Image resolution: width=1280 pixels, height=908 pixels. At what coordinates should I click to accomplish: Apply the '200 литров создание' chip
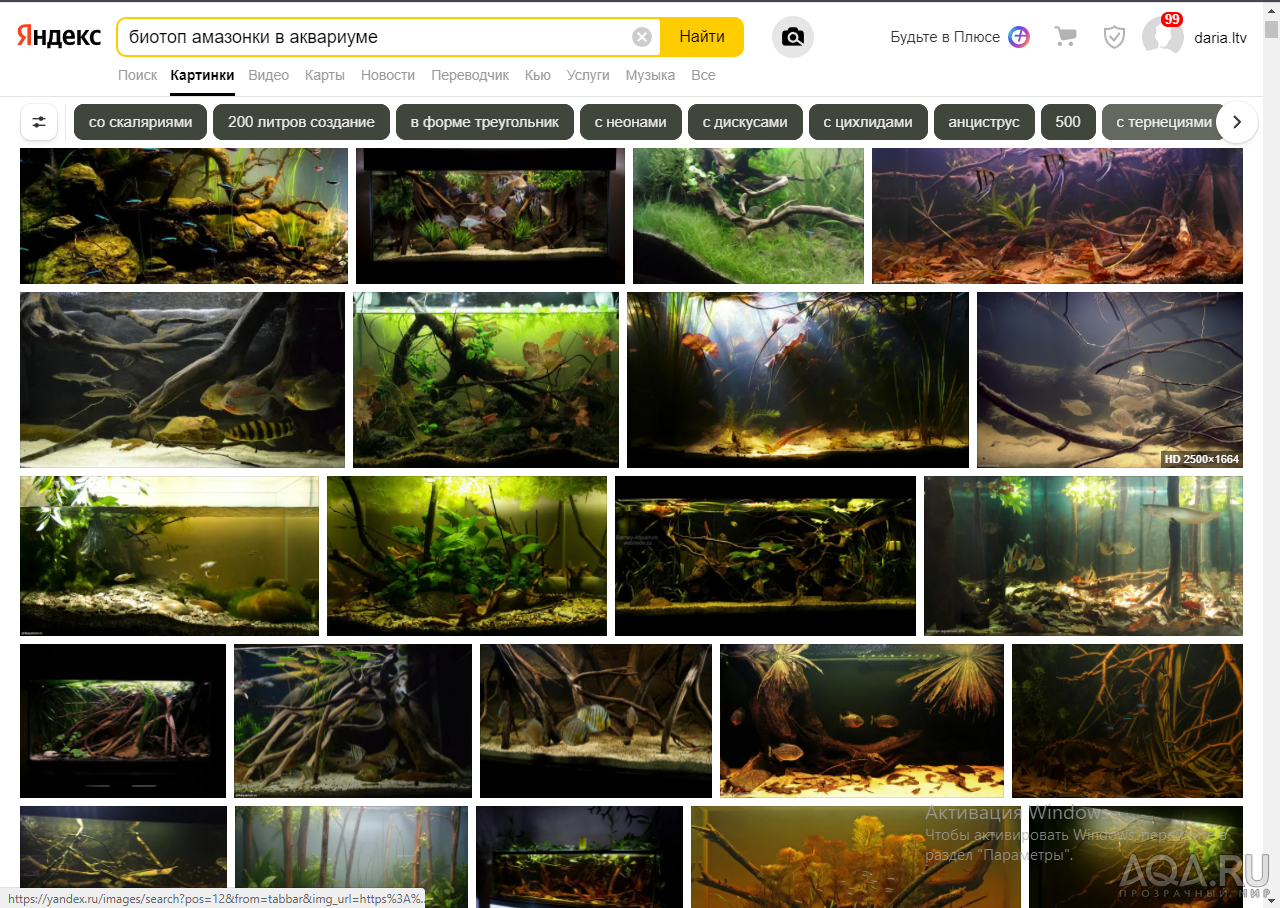(301, 122)
